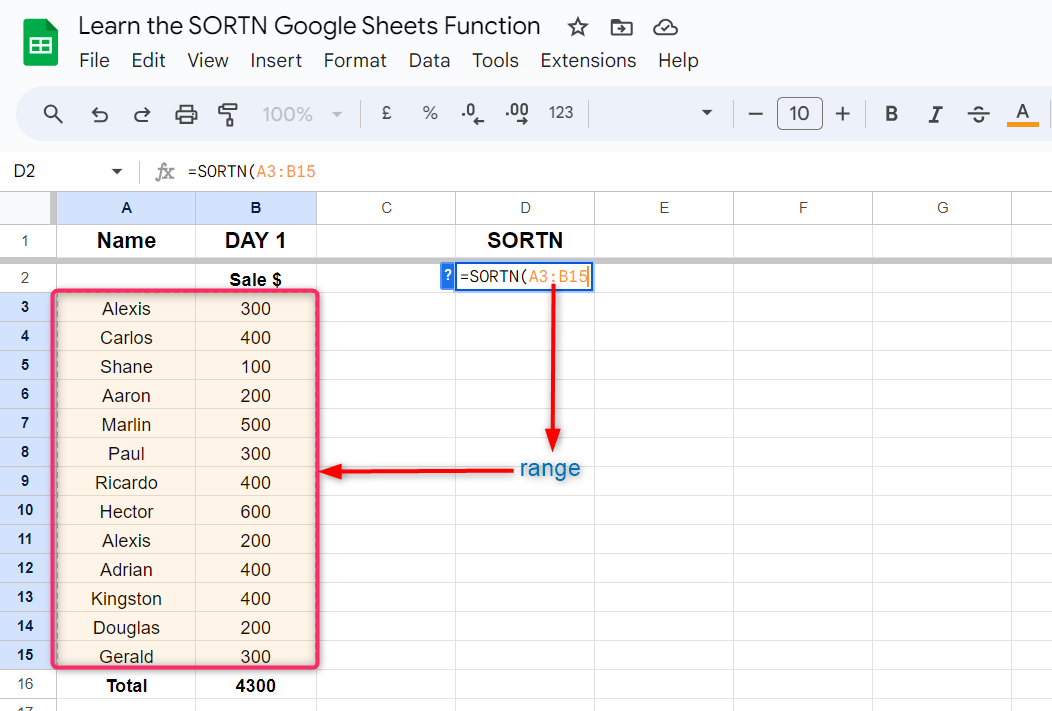This screenshot has height=711, width=1052.
Task: Open the Data menu
Action: tap(429, 60)
